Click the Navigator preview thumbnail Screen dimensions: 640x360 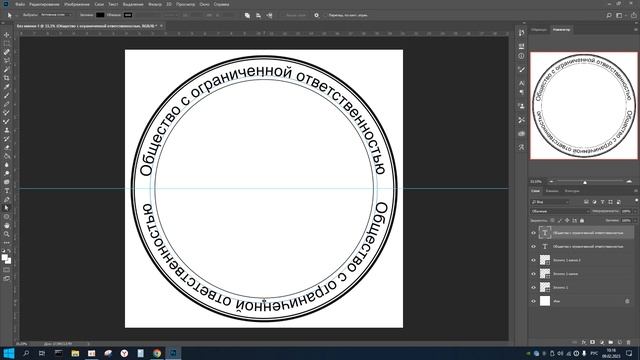tap(584, 105)
